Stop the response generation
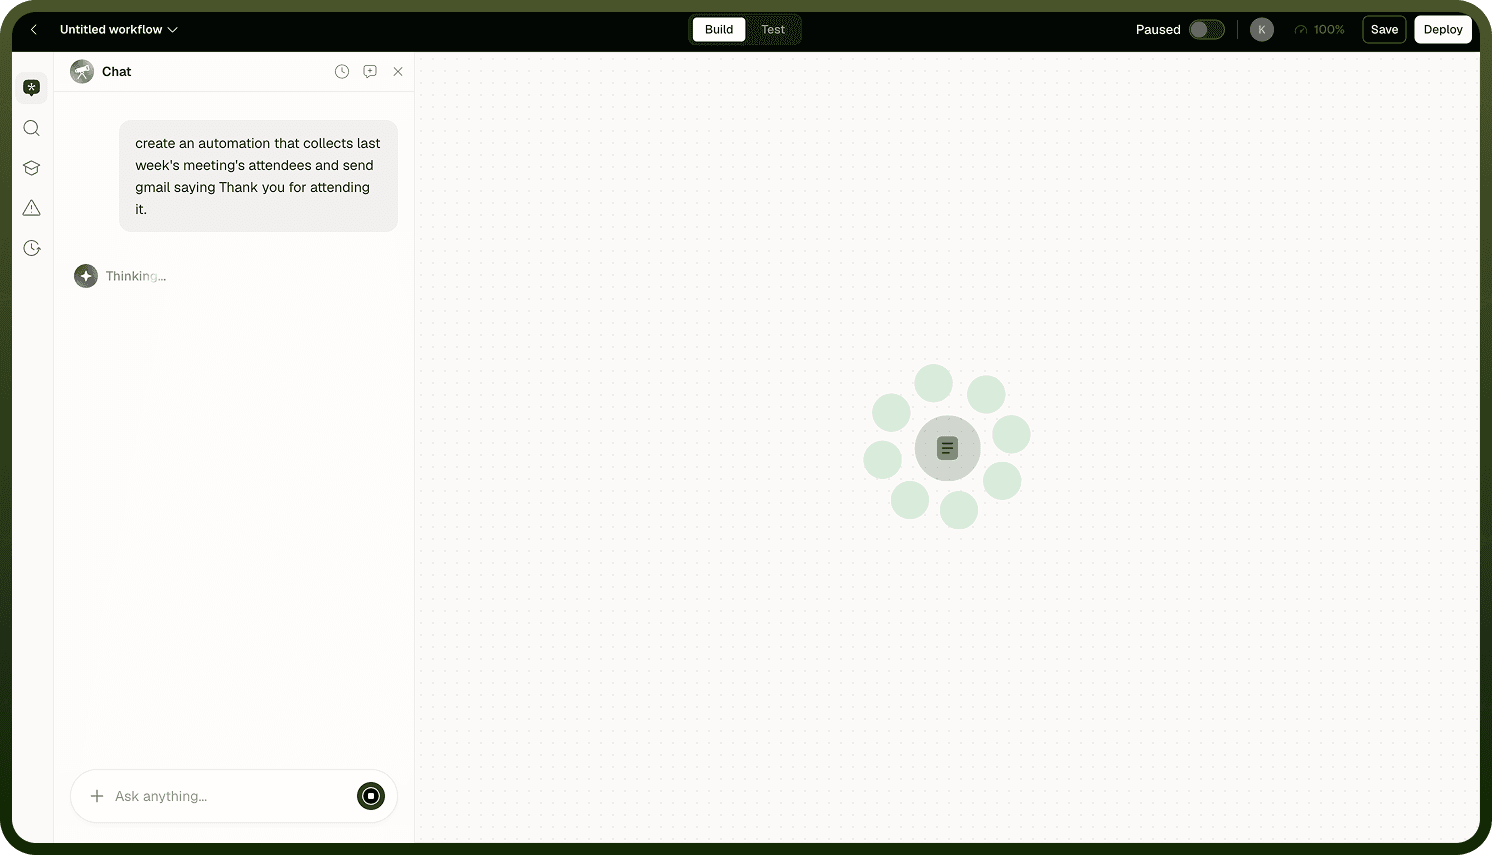The image size is (1492, 855). [x=371, y=796]
